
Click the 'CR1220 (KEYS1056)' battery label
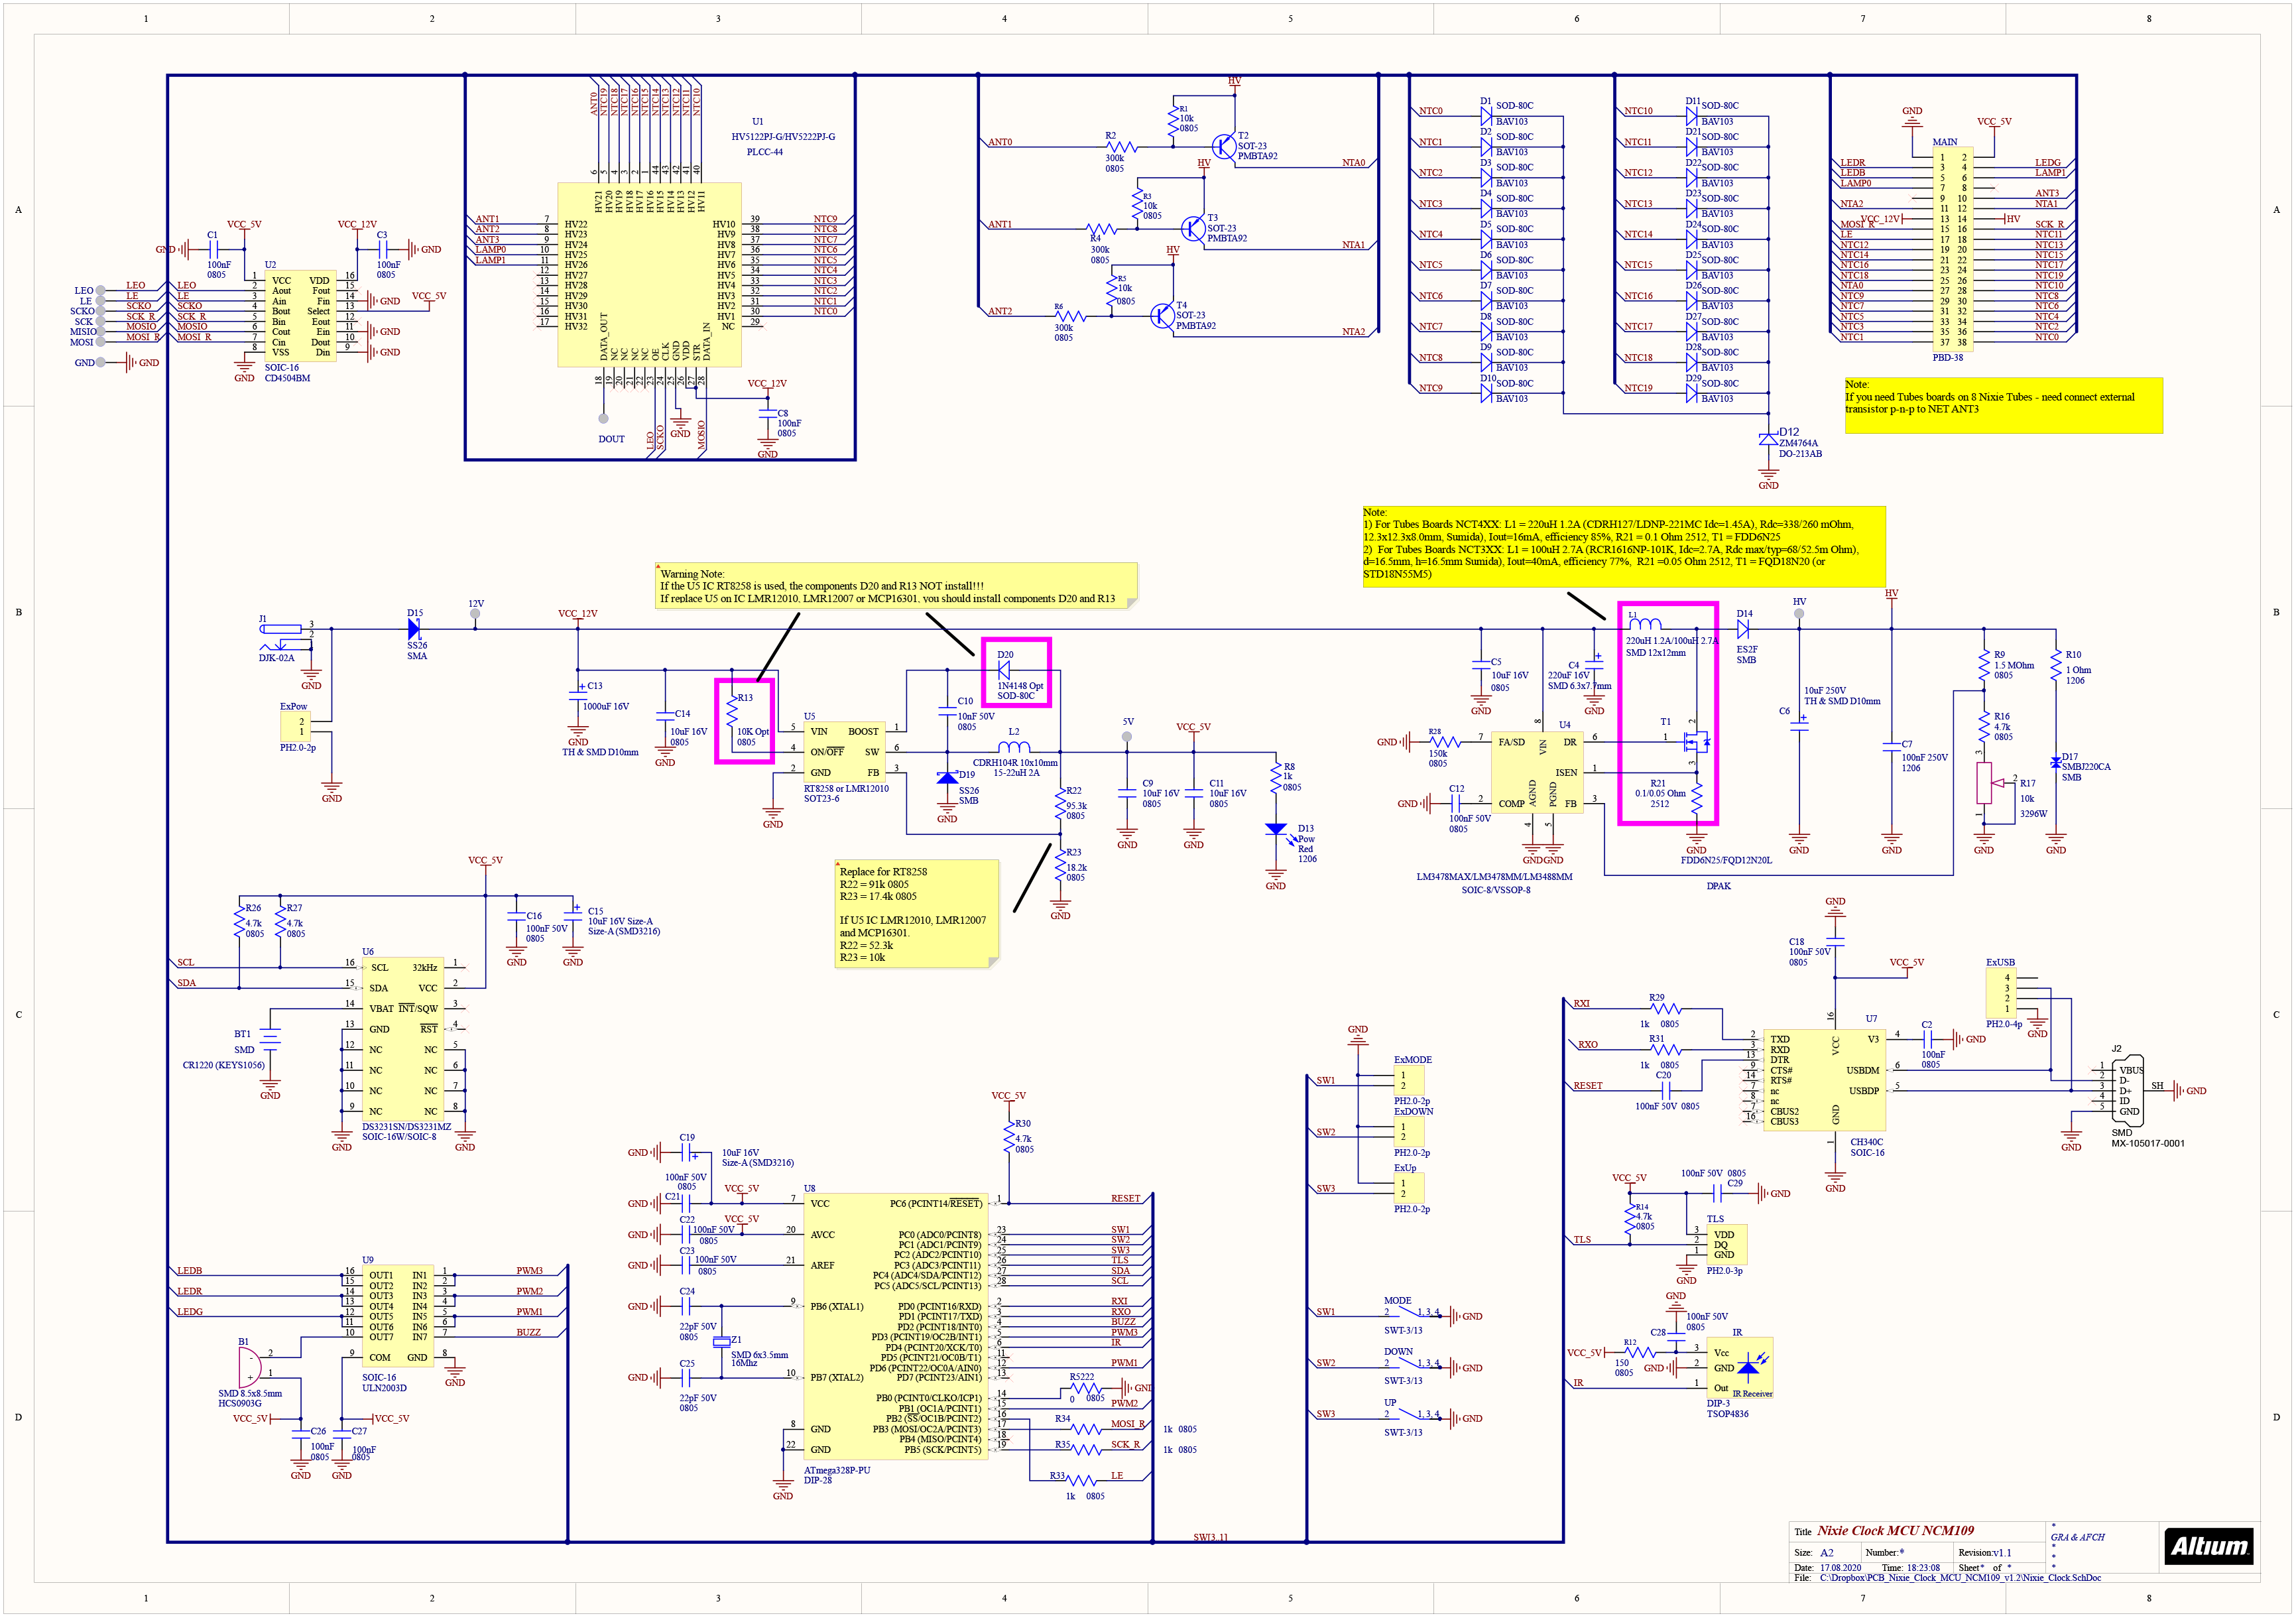(224, 1065)
